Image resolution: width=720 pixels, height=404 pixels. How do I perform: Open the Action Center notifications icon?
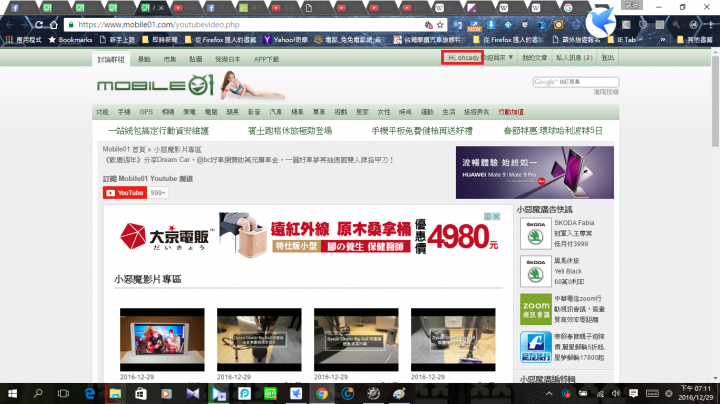(x=633, y=393)
